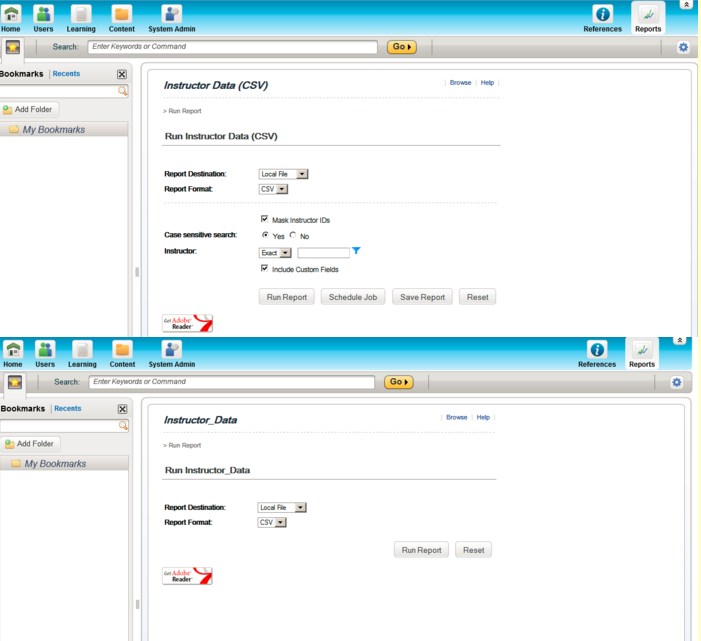Open References icon in bottom screen
Image resolution: width=701 pixels, height=641 pixels.
pyautogui.click(x=597, y=350)
